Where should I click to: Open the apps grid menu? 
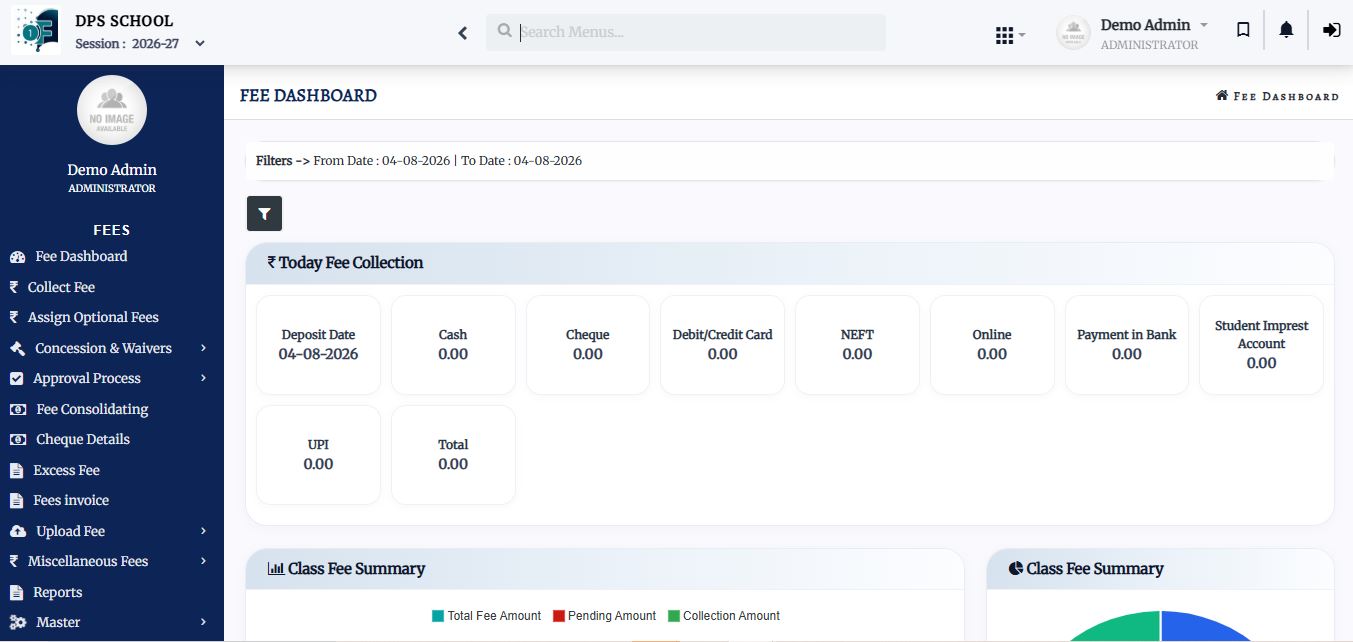tap(1010, 35)
